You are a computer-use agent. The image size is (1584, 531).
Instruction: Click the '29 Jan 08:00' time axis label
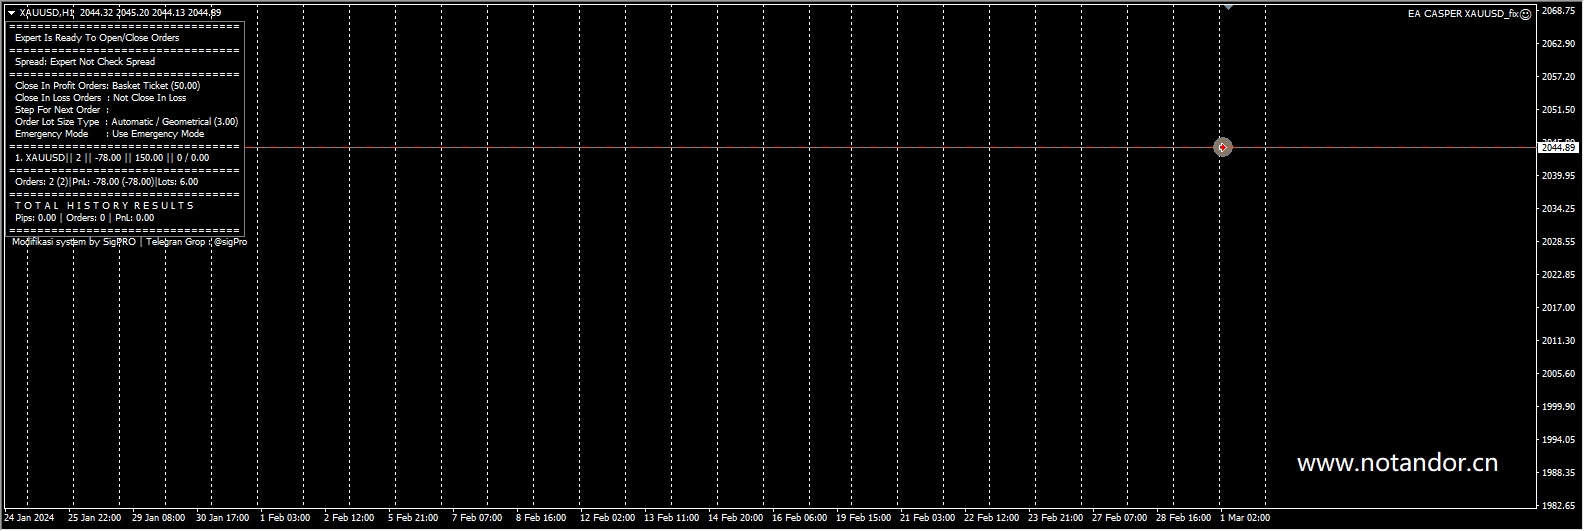pos(159,519)
